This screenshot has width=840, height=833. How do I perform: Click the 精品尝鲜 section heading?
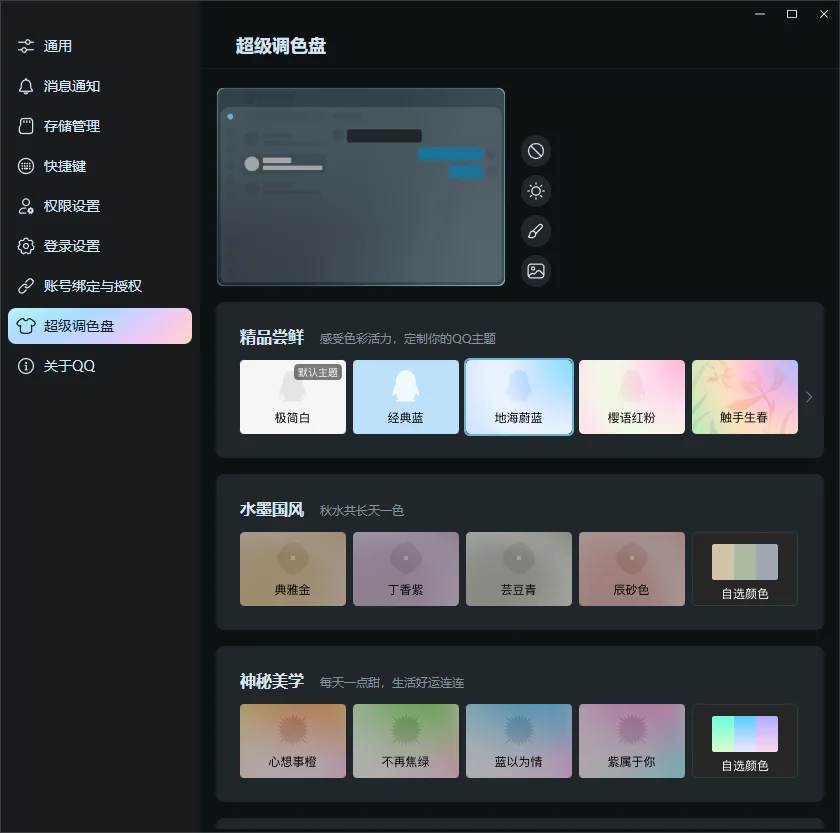[272, 337]
